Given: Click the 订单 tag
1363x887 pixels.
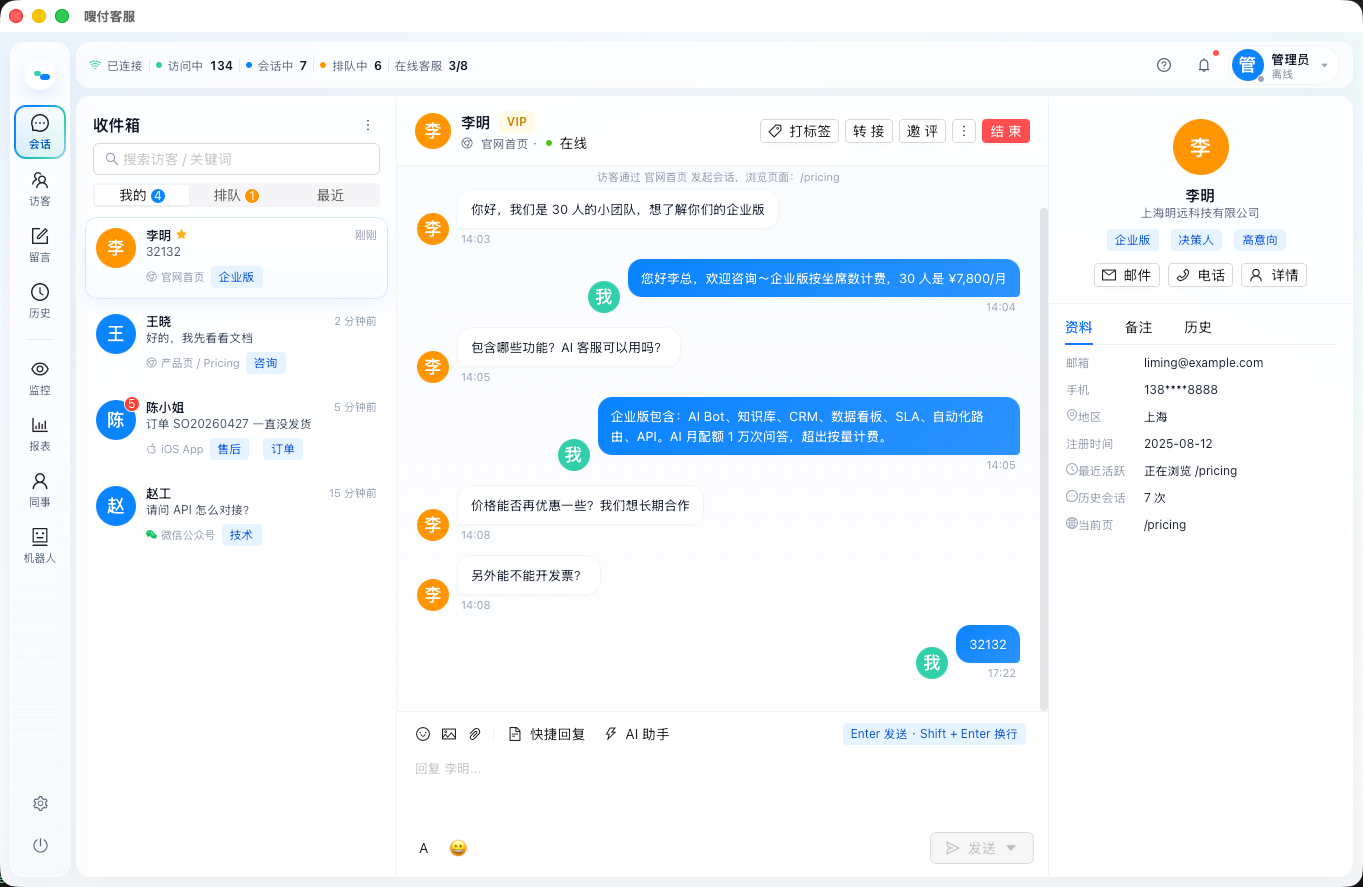Looking at the screenshot, I should (283, 449).
